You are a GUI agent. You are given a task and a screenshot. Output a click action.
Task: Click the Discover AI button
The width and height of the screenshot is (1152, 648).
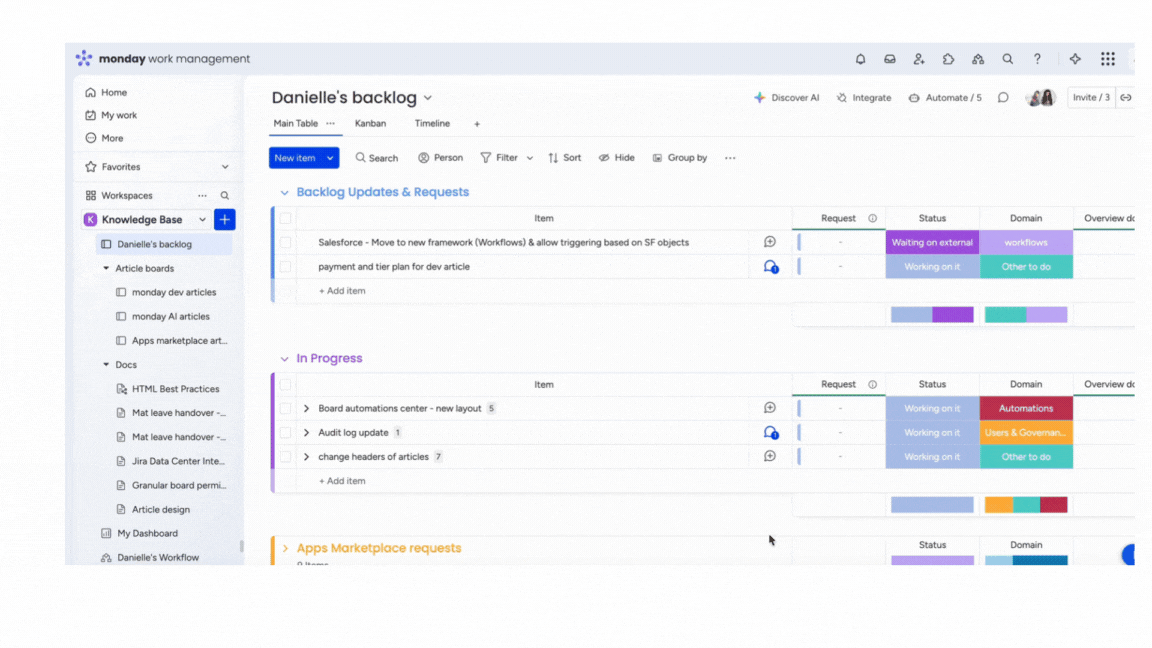coord(789,97)
